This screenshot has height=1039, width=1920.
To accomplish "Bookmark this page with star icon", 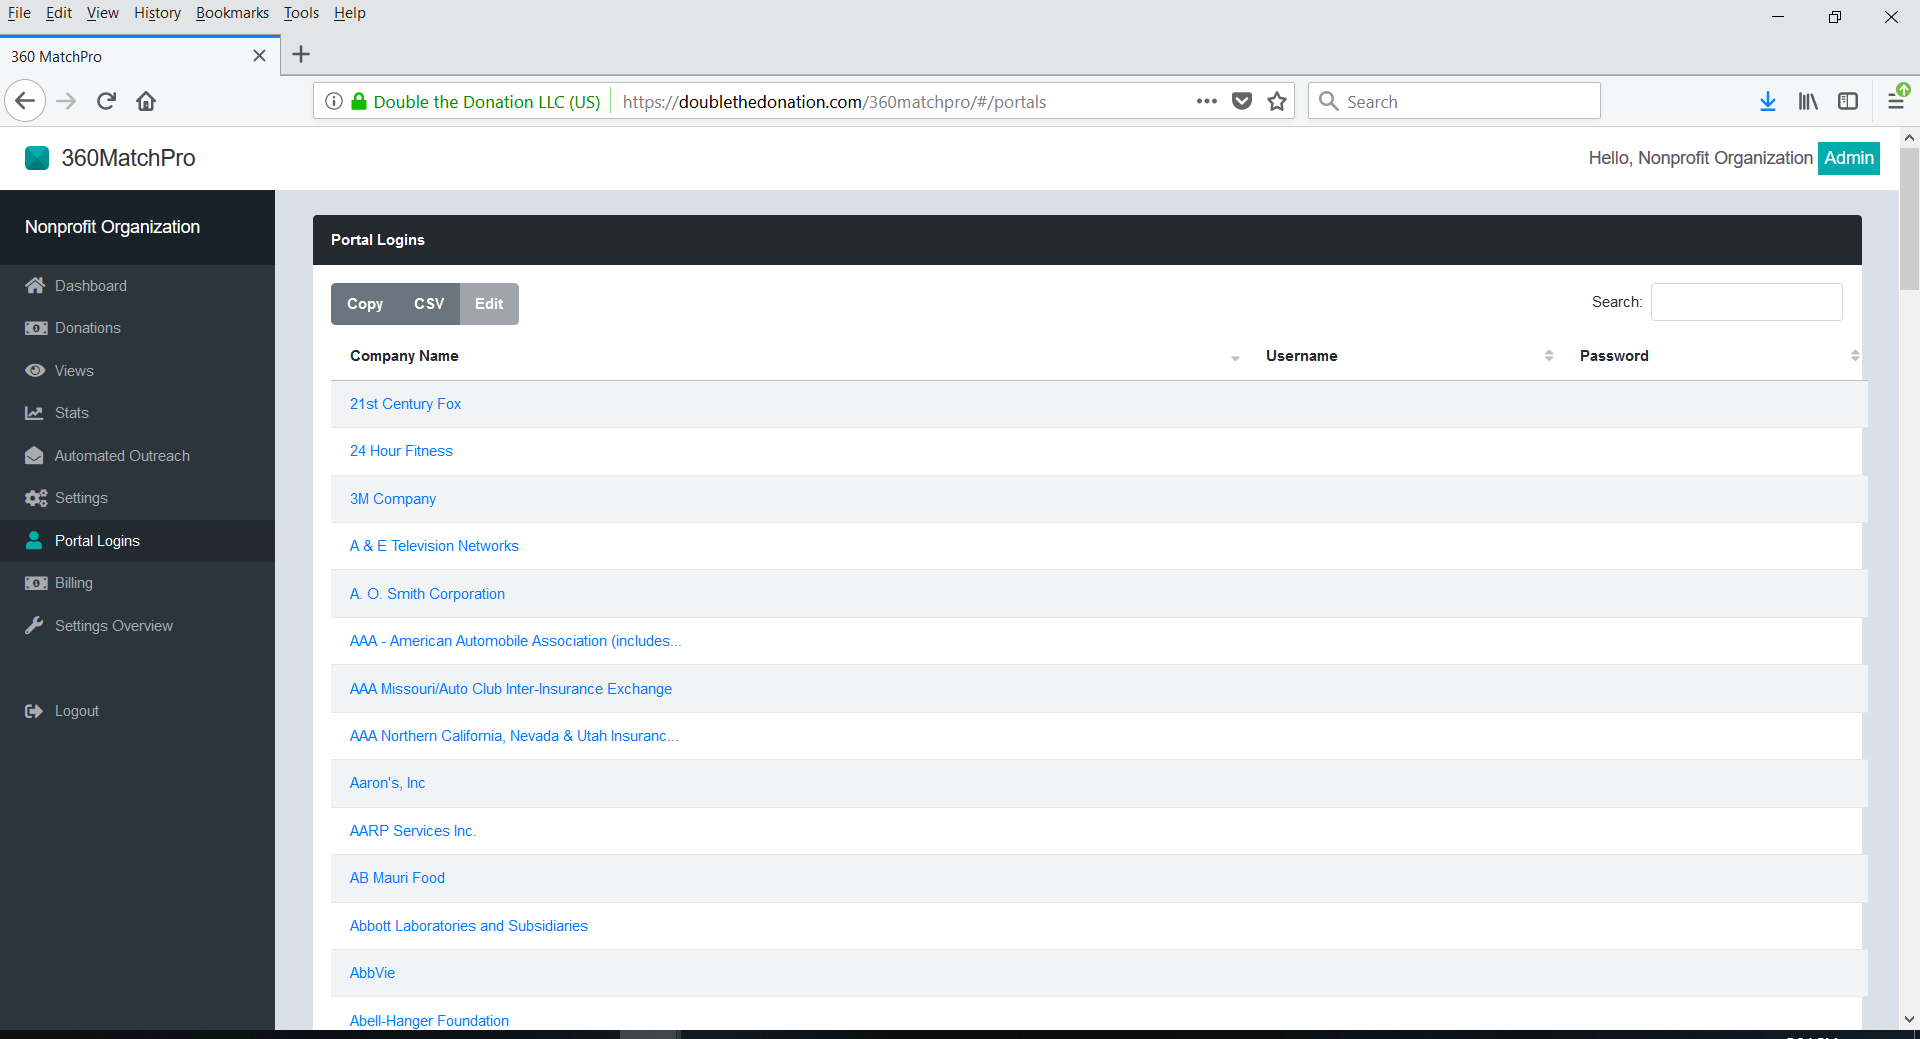I will point(1277,101).
